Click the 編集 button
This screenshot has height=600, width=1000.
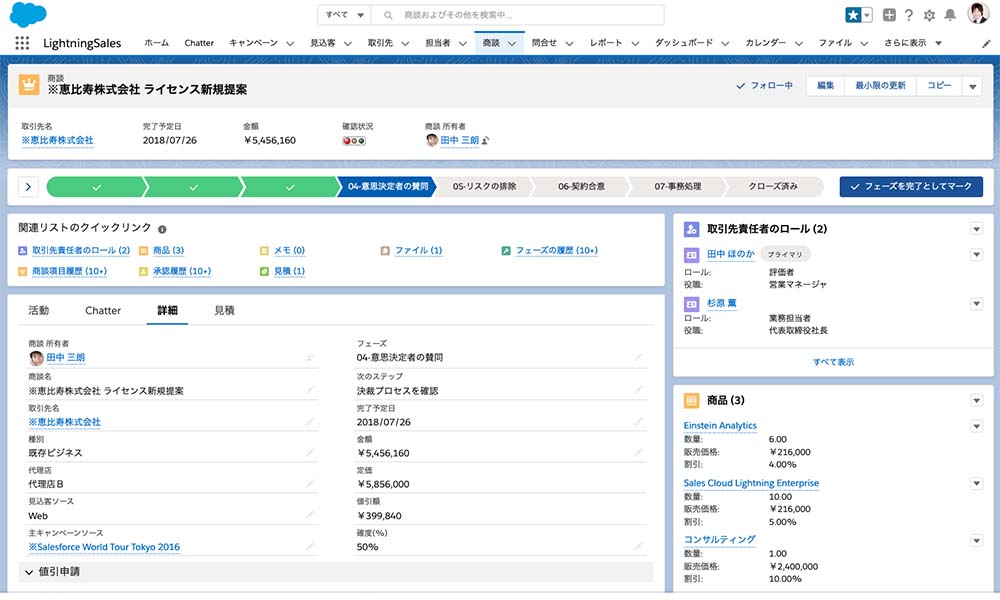pos(825,85)
